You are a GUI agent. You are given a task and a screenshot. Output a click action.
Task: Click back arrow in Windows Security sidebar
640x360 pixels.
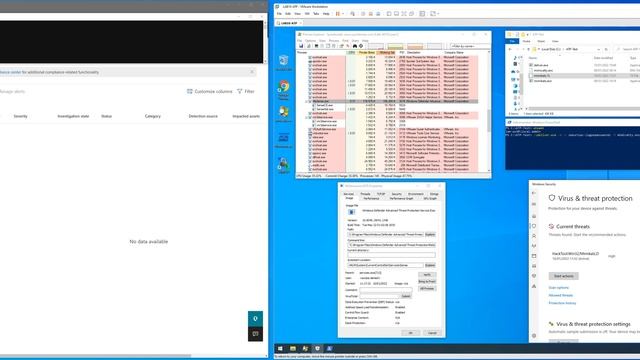click(534, 193)
